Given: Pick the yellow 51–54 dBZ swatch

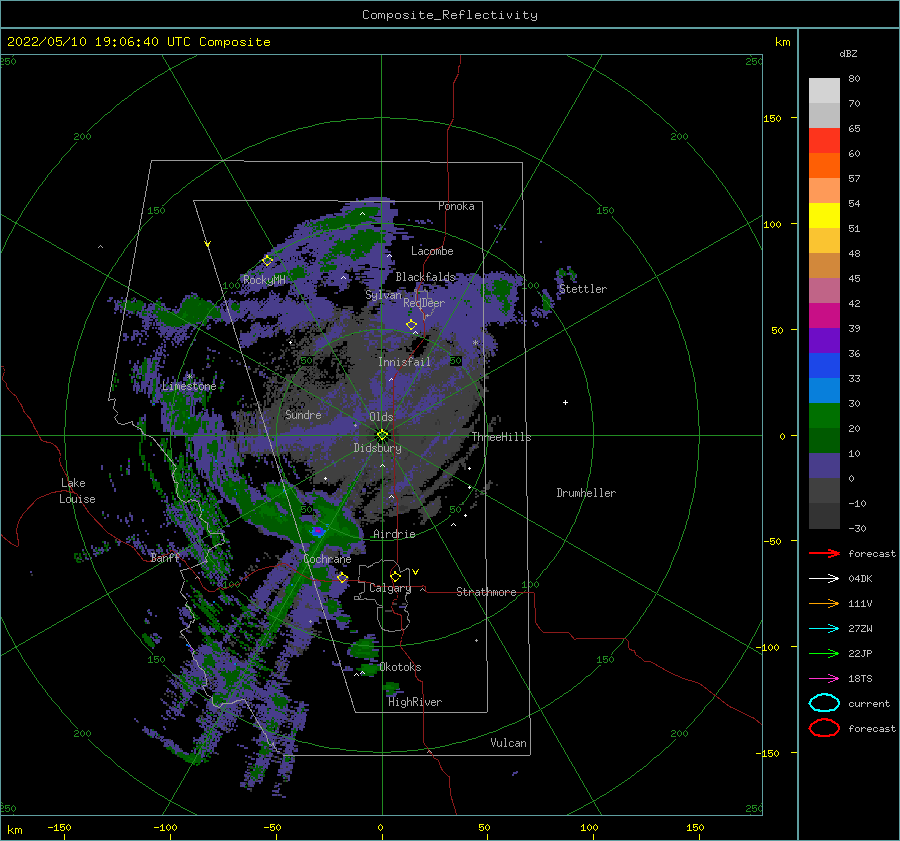Looking at the screenshot, I should click(824, 216).
